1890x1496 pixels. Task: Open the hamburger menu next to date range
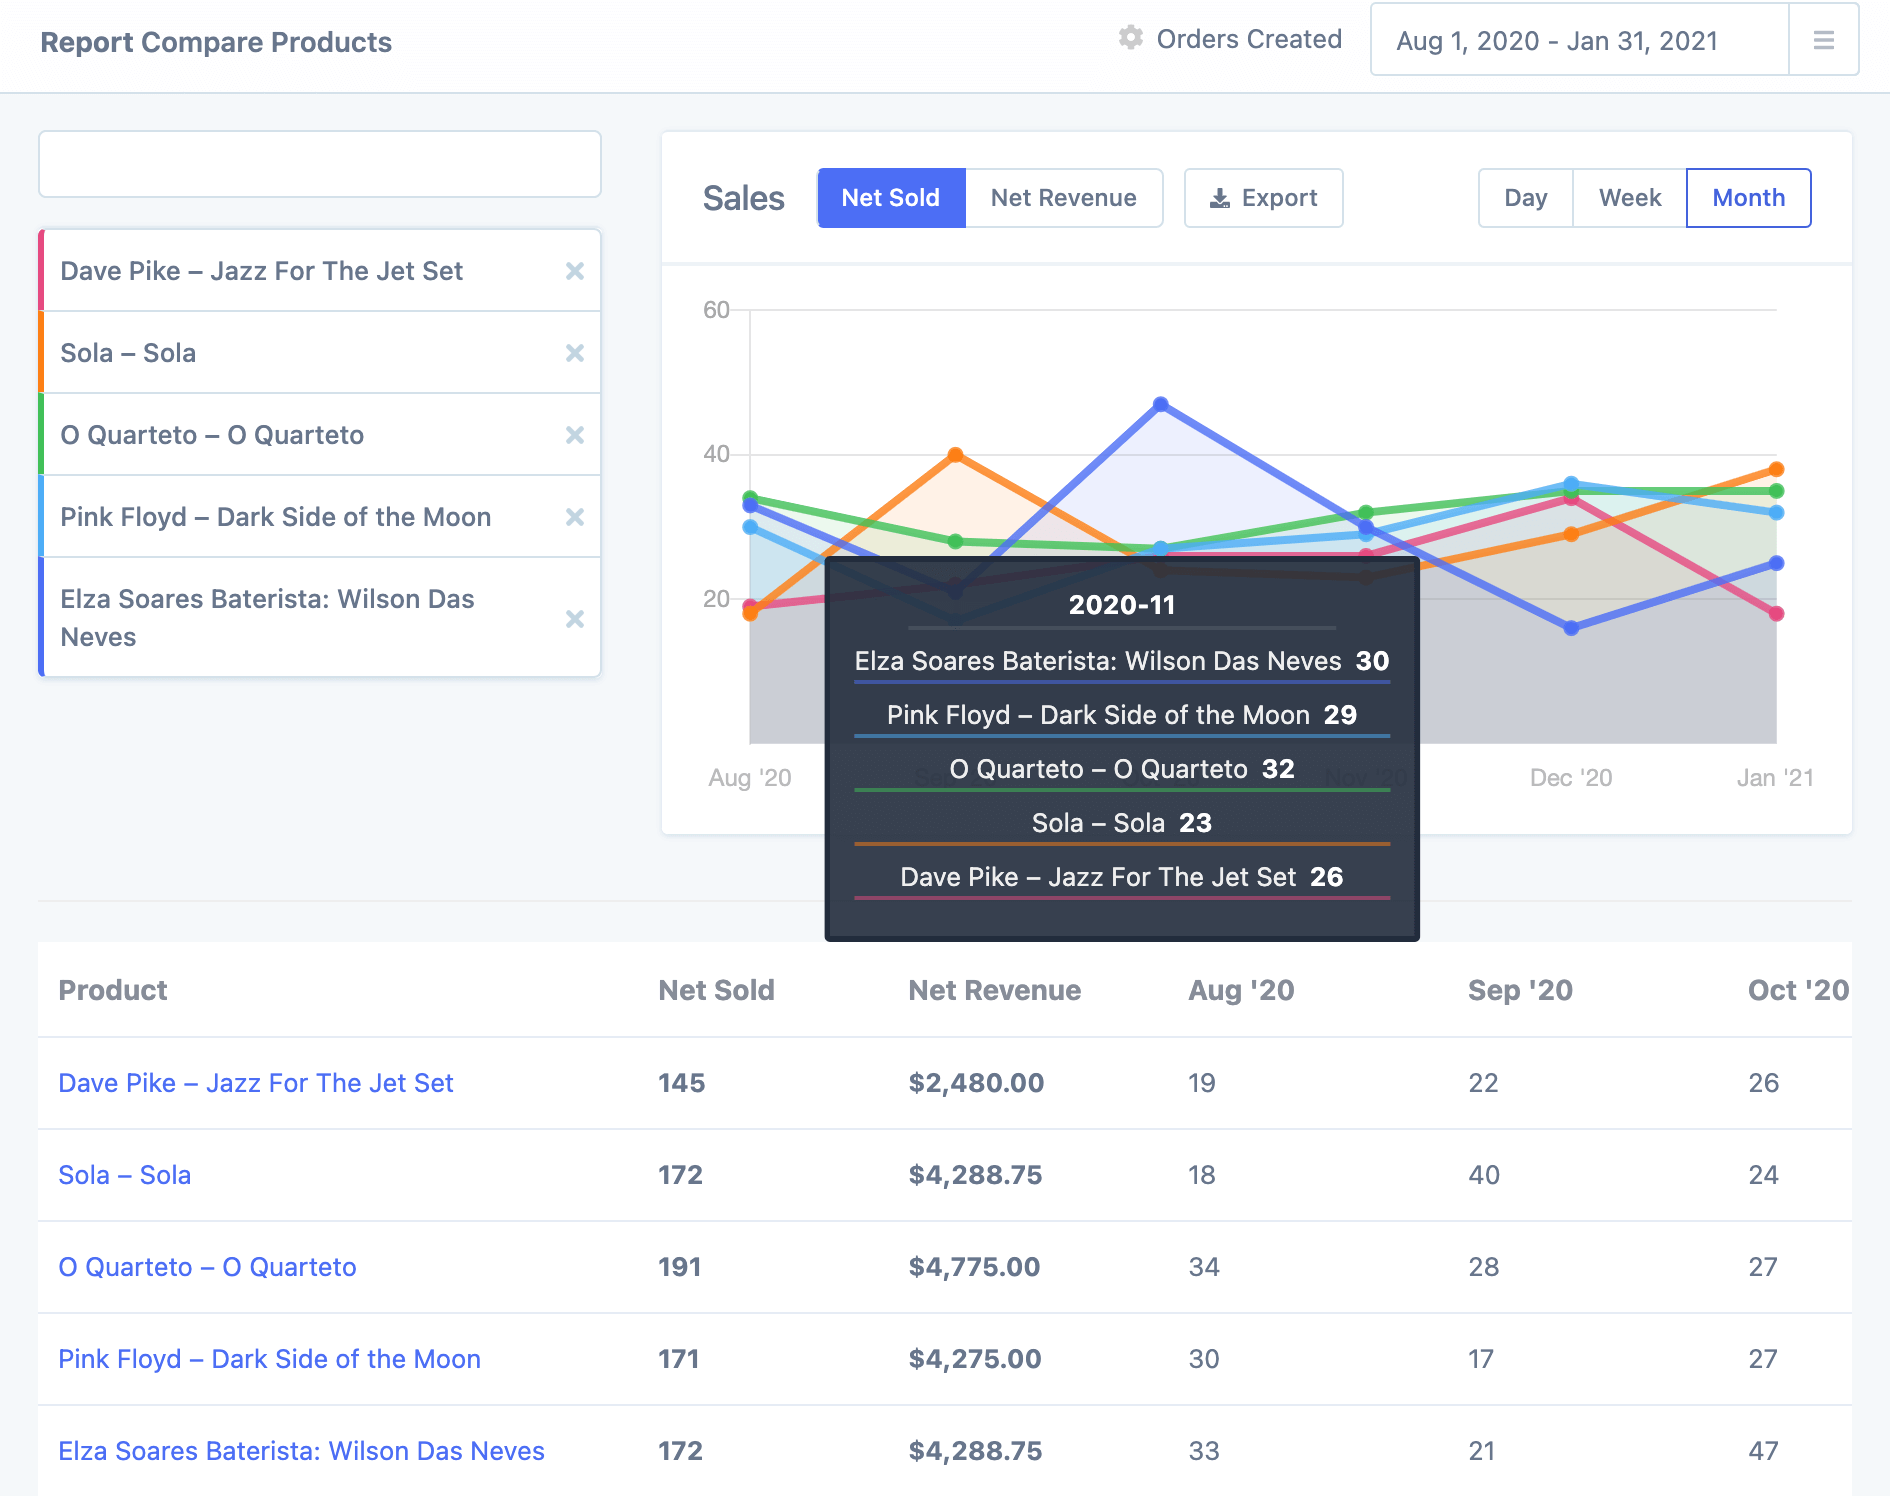1823,40
